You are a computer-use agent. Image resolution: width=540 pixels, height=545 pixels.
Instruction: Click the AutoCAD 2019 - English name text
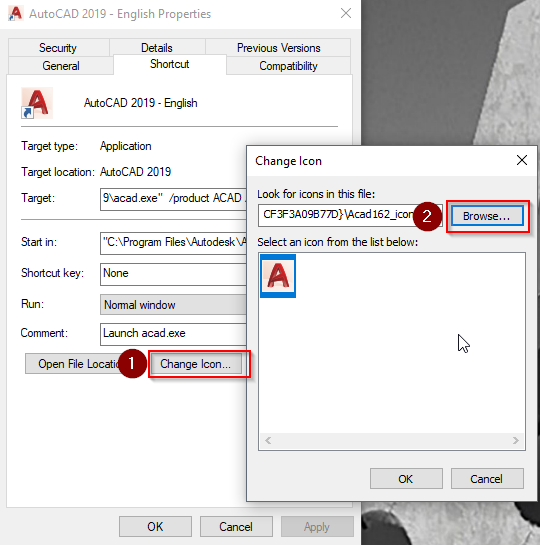141,103
